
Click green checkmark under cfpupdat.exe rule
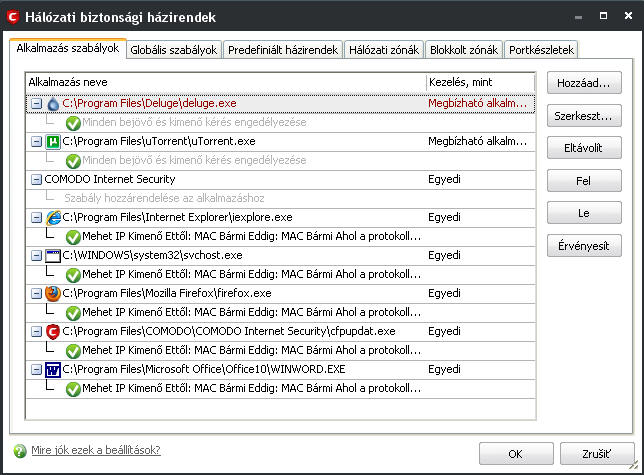73,351
